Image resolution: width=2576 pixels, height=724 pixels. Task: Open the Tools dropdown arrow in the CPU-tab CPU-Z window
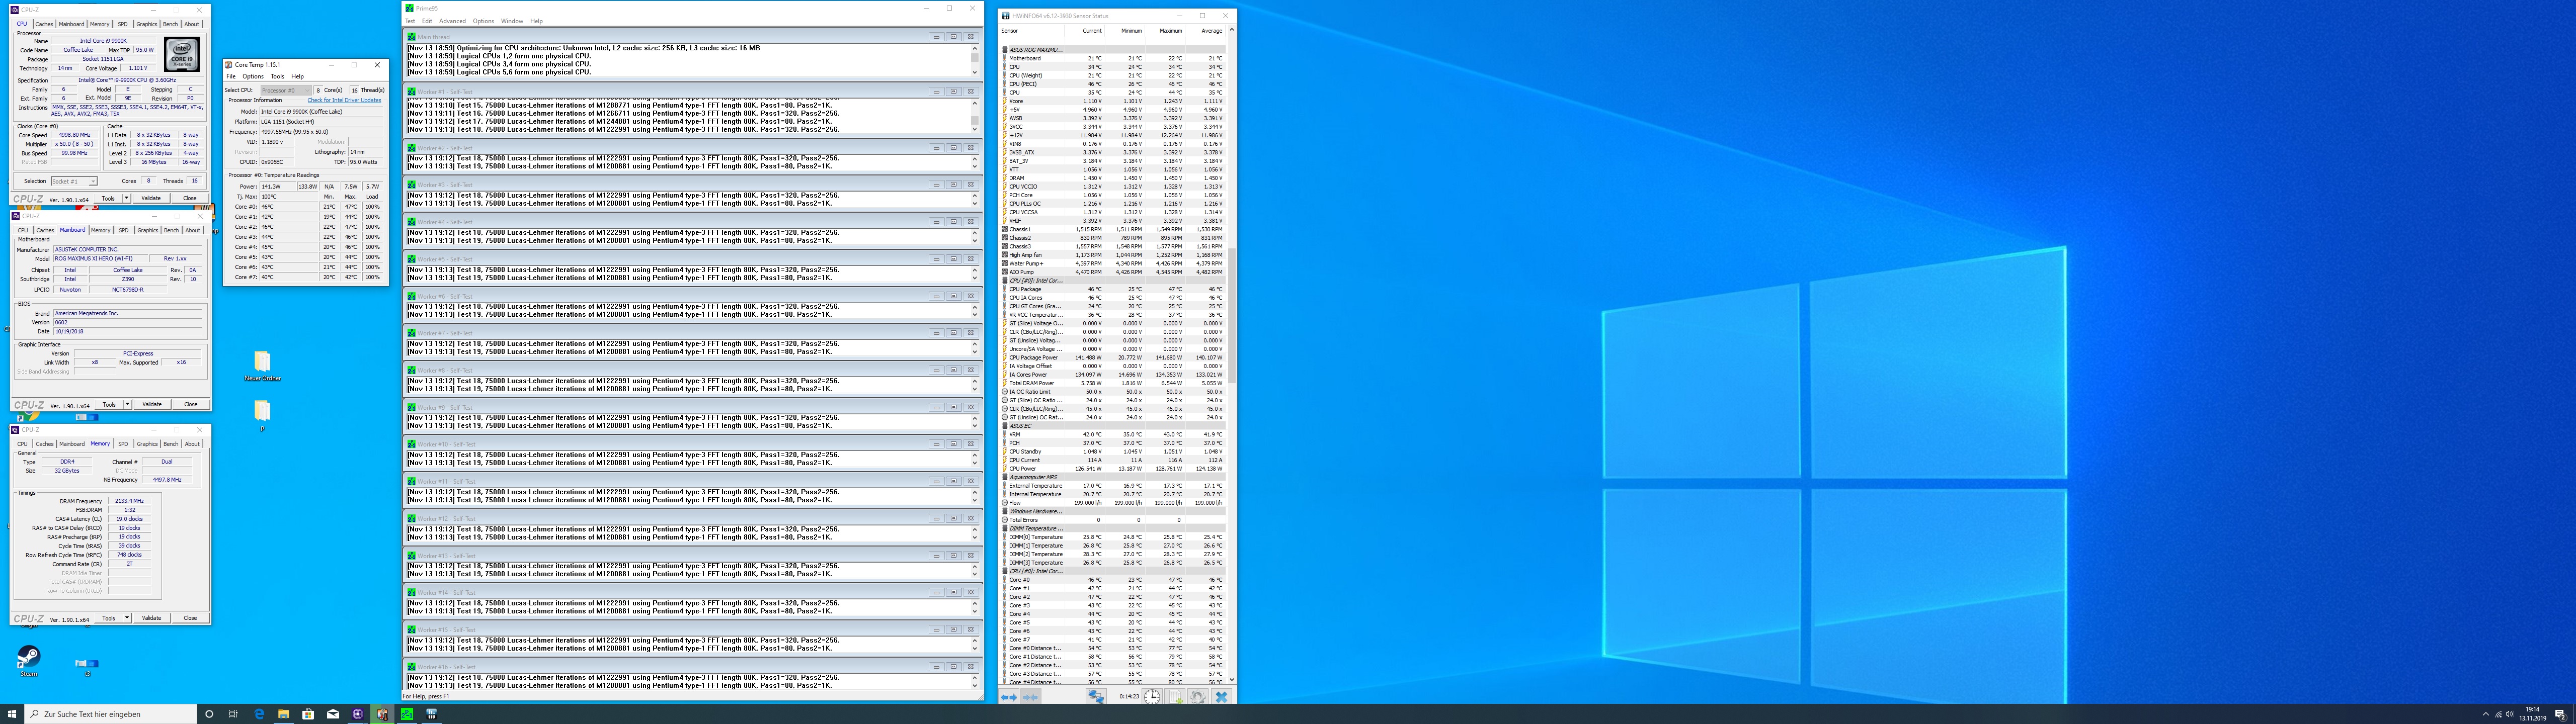pyautogui.click(x=127, y=198)
